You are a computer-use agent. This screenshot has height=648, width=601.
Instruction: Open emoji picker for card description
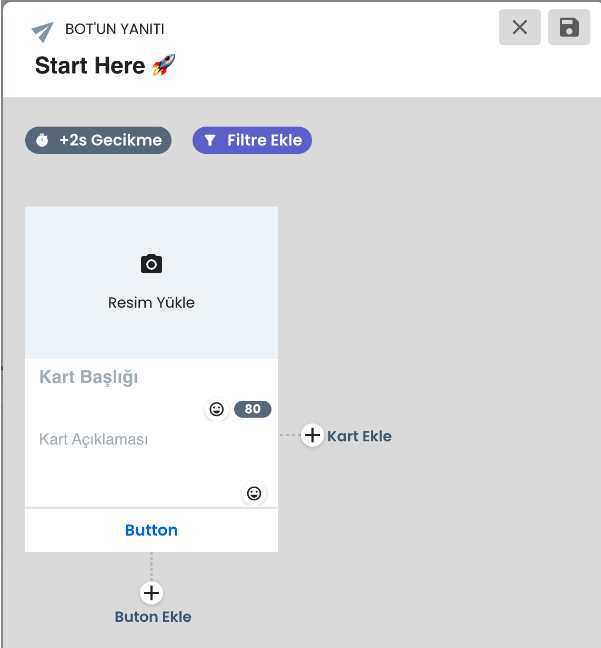(x=254, y=493)
